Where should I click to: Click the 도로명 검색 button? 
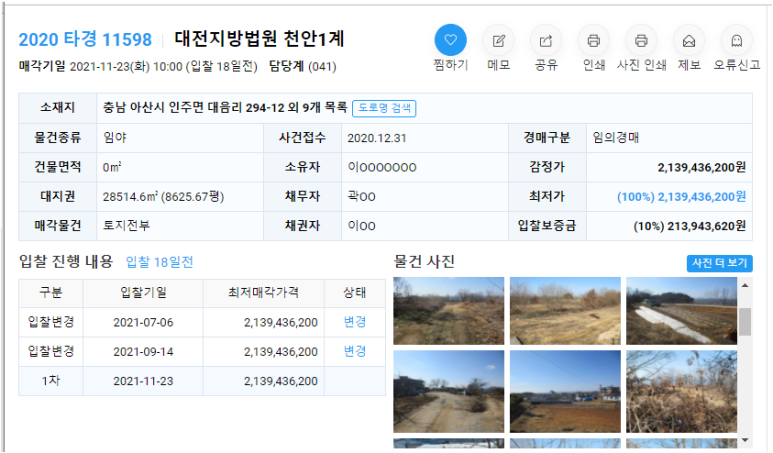pos(384,108)
